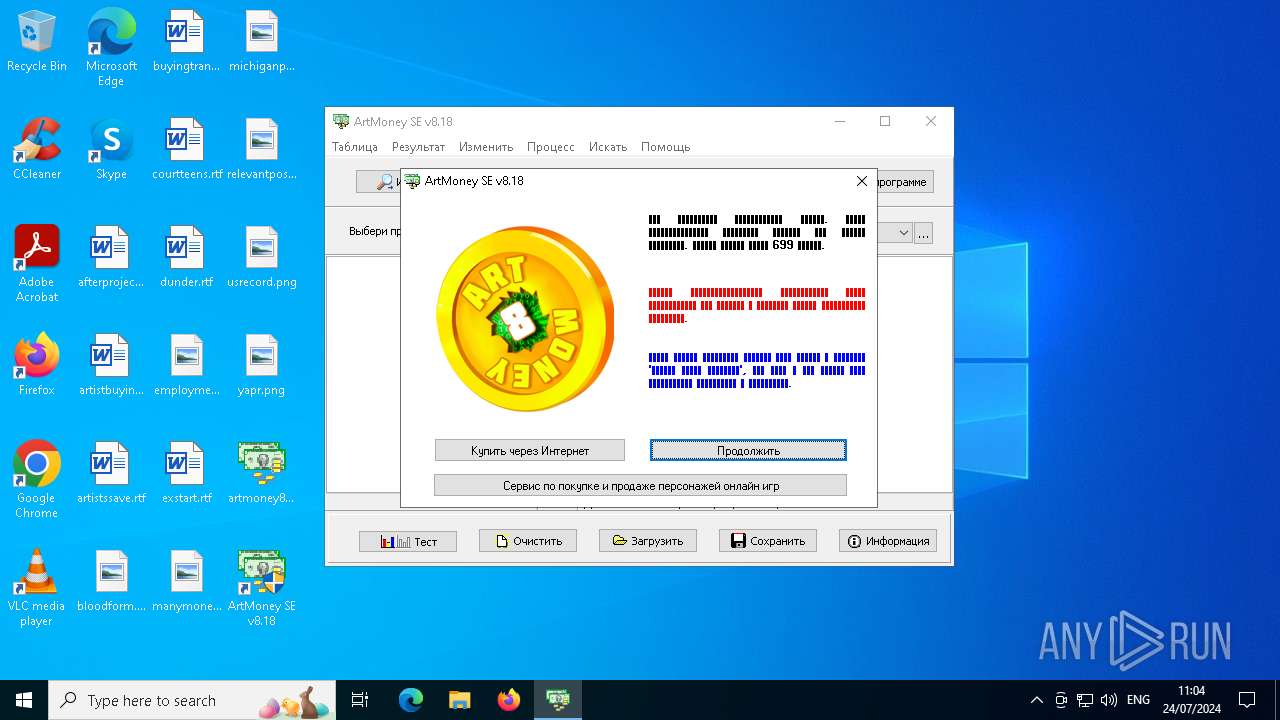Select artmoney8... installer icon

262,473
